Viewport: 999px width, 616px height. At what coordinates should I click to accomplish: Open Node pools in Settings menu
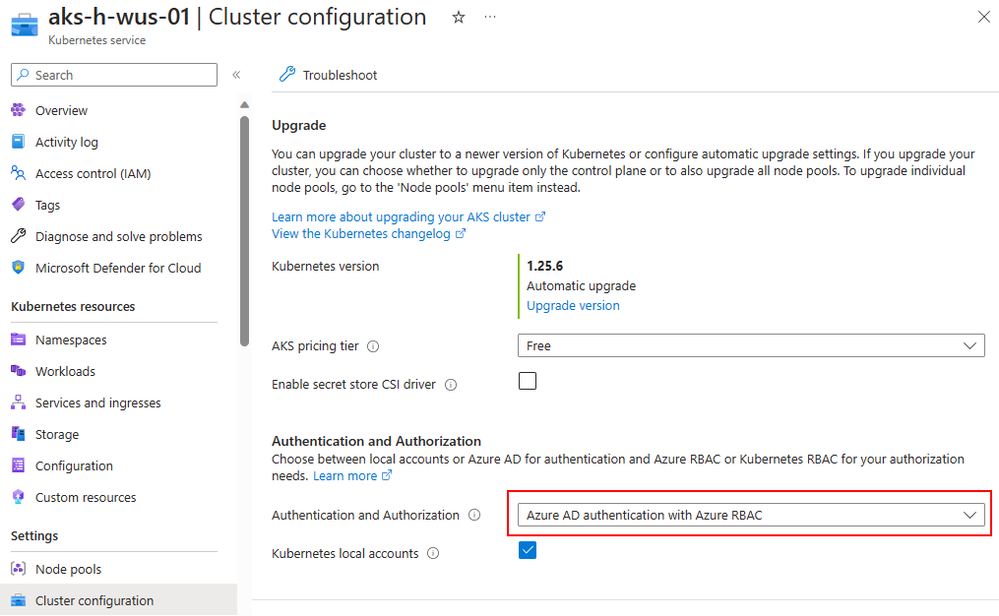click(x=68, y=569)
